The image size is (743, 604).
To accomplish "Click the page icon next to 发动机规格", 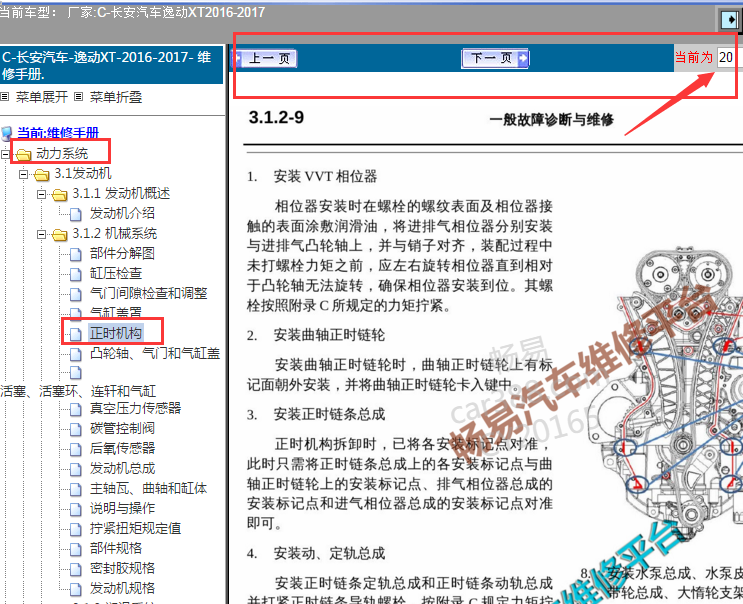I will tap(76, 589).
